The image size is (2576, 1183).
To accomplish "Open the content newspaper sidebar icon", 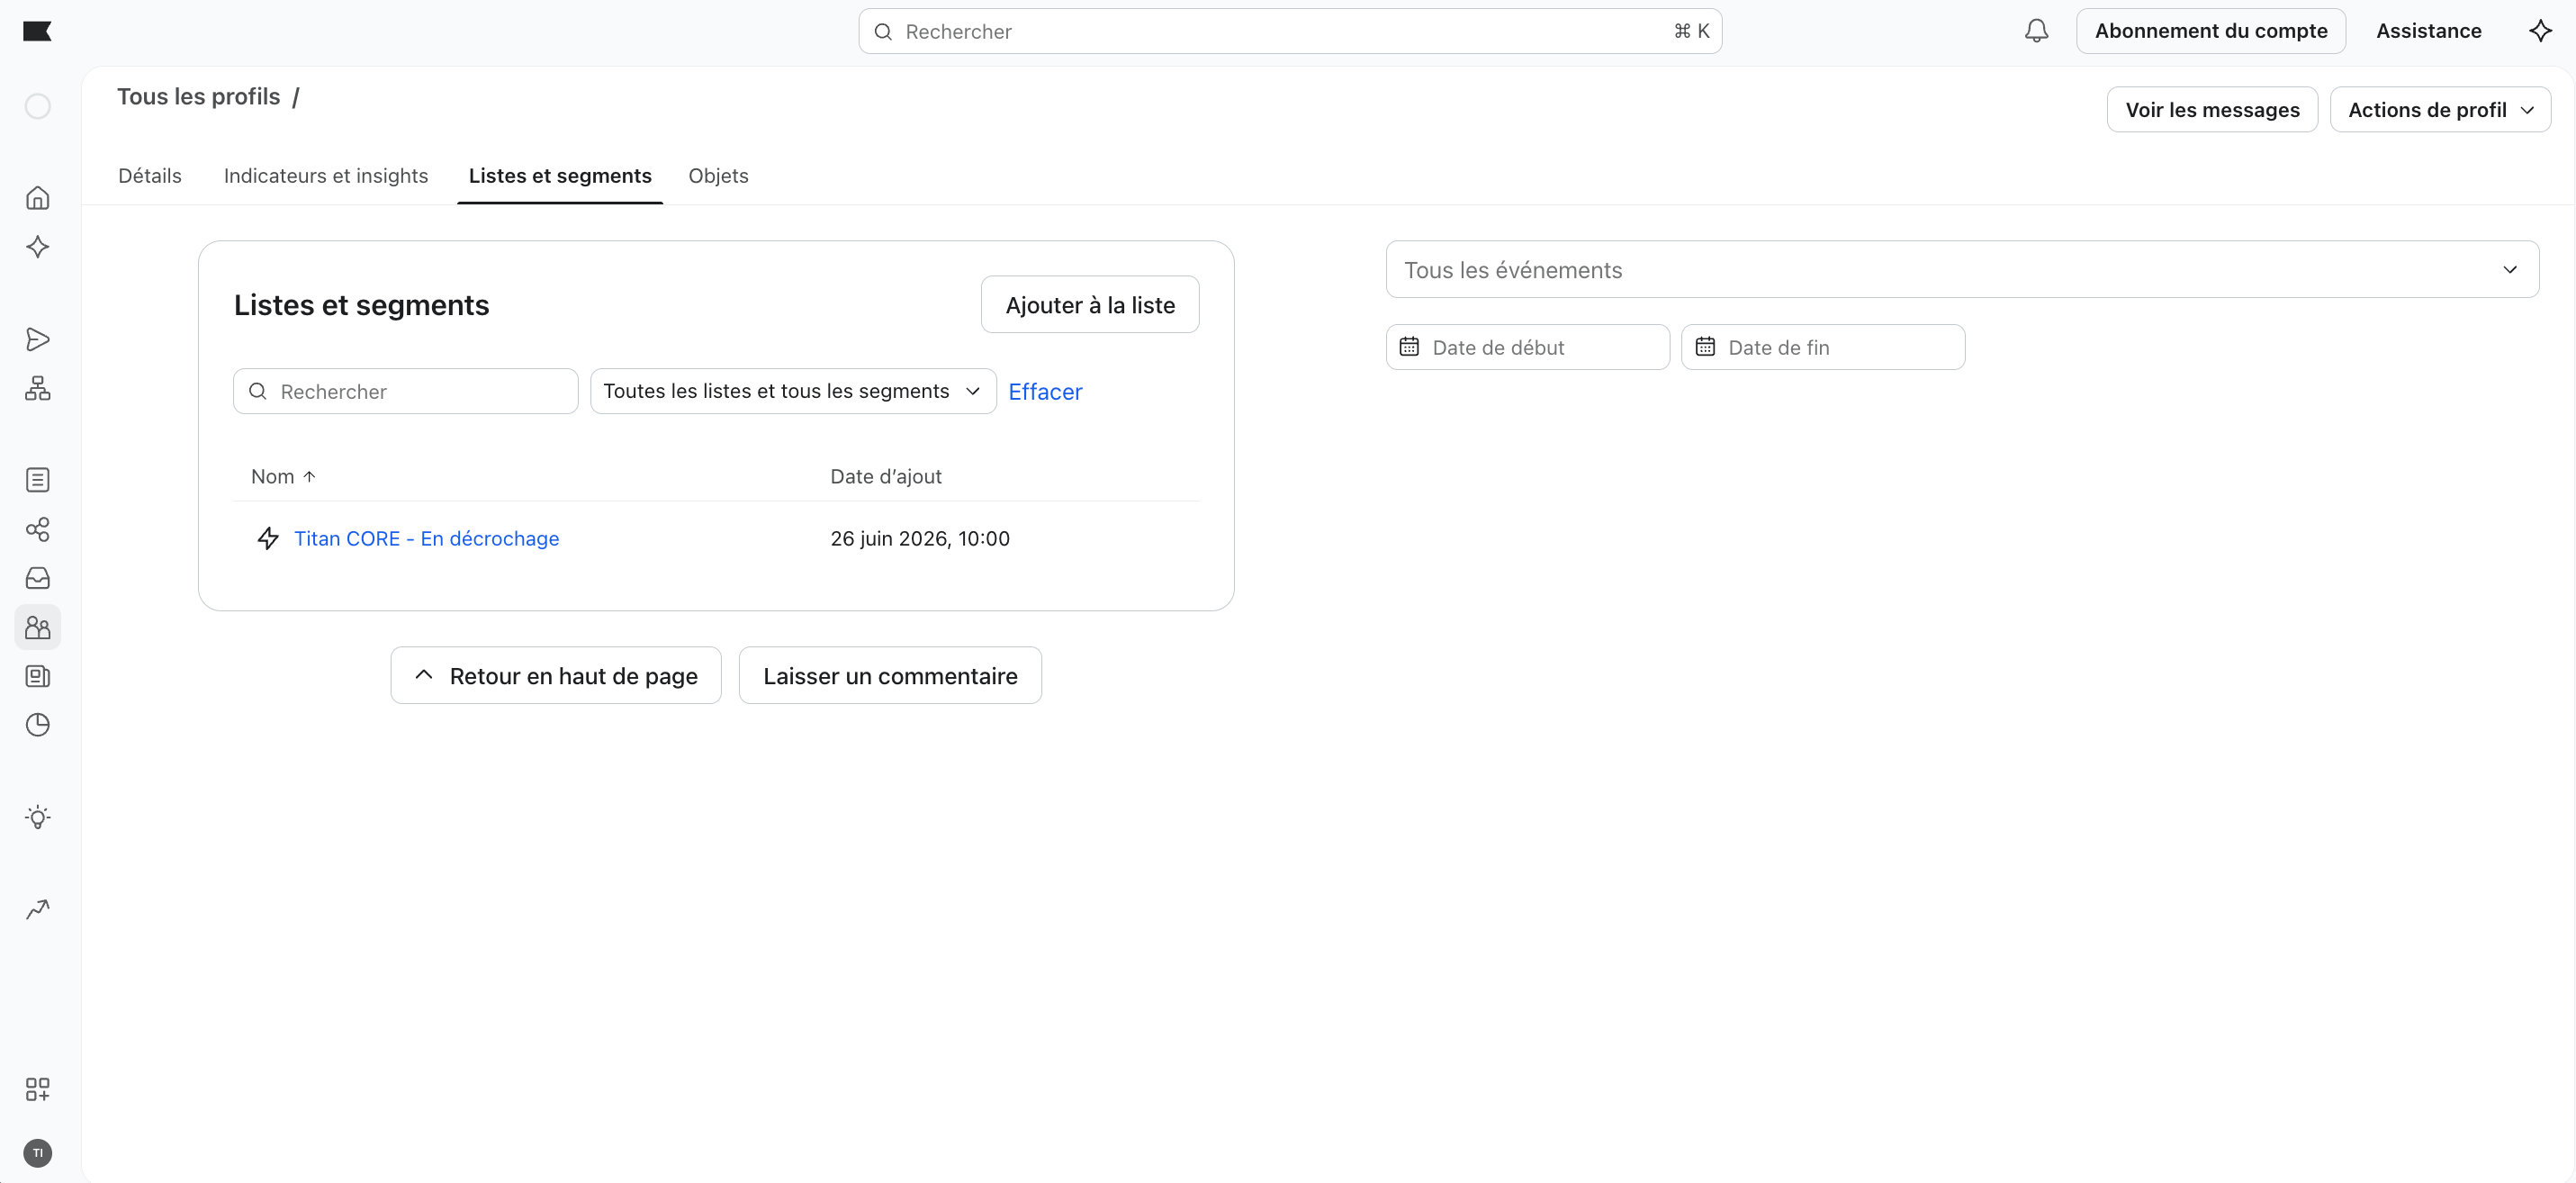I will click(38, 676).
